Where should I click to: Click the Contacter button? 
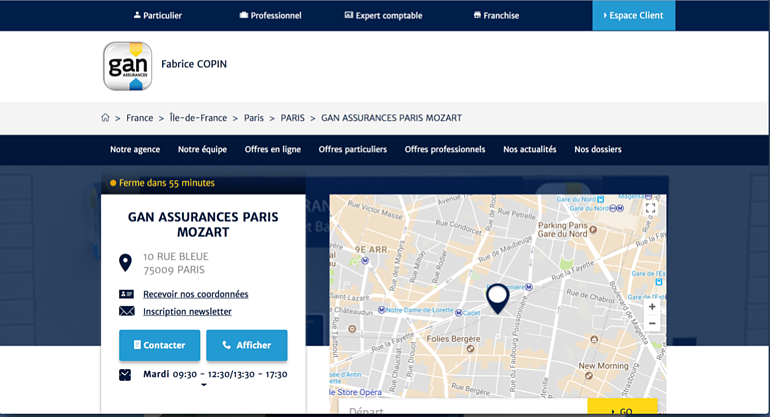pos(160,345)
